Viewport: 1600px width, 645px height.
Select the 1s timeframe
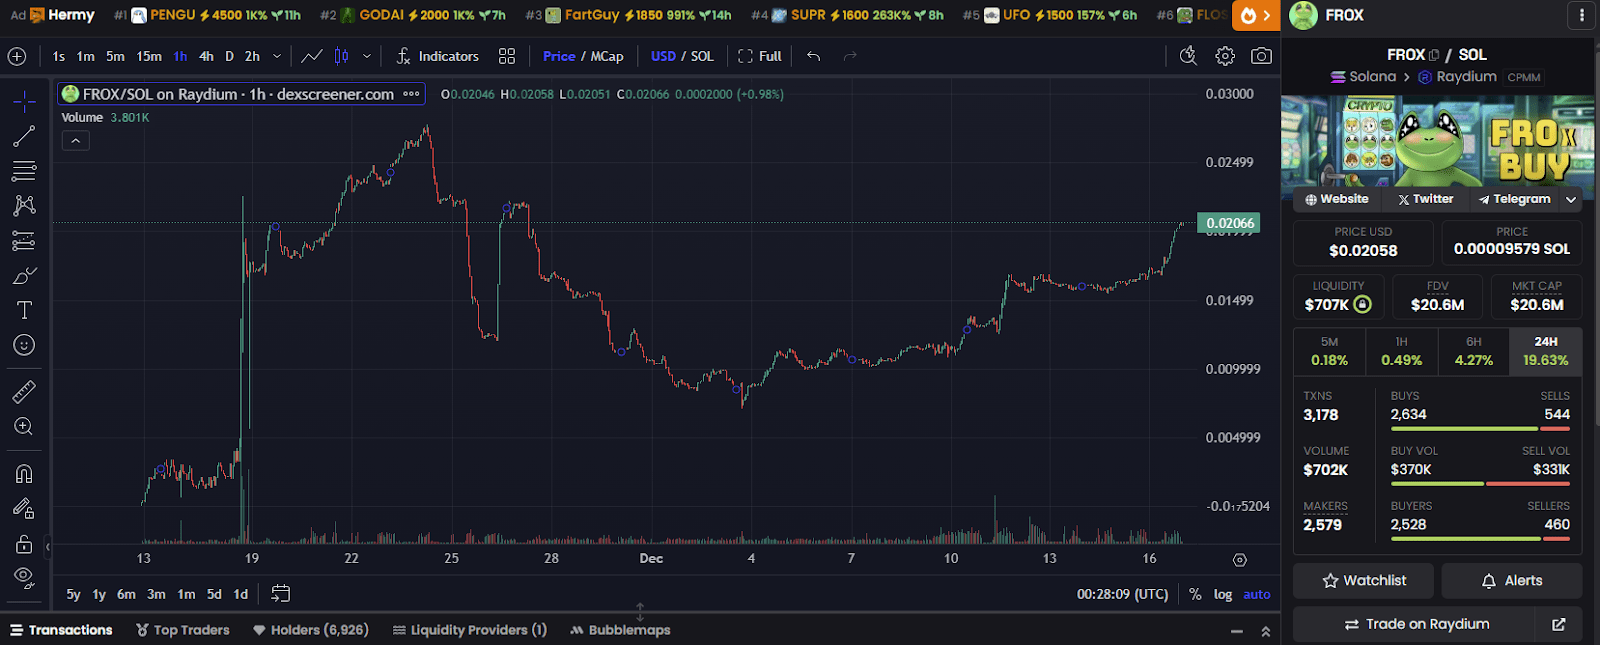pyautogui.click(x=59, y=56)
